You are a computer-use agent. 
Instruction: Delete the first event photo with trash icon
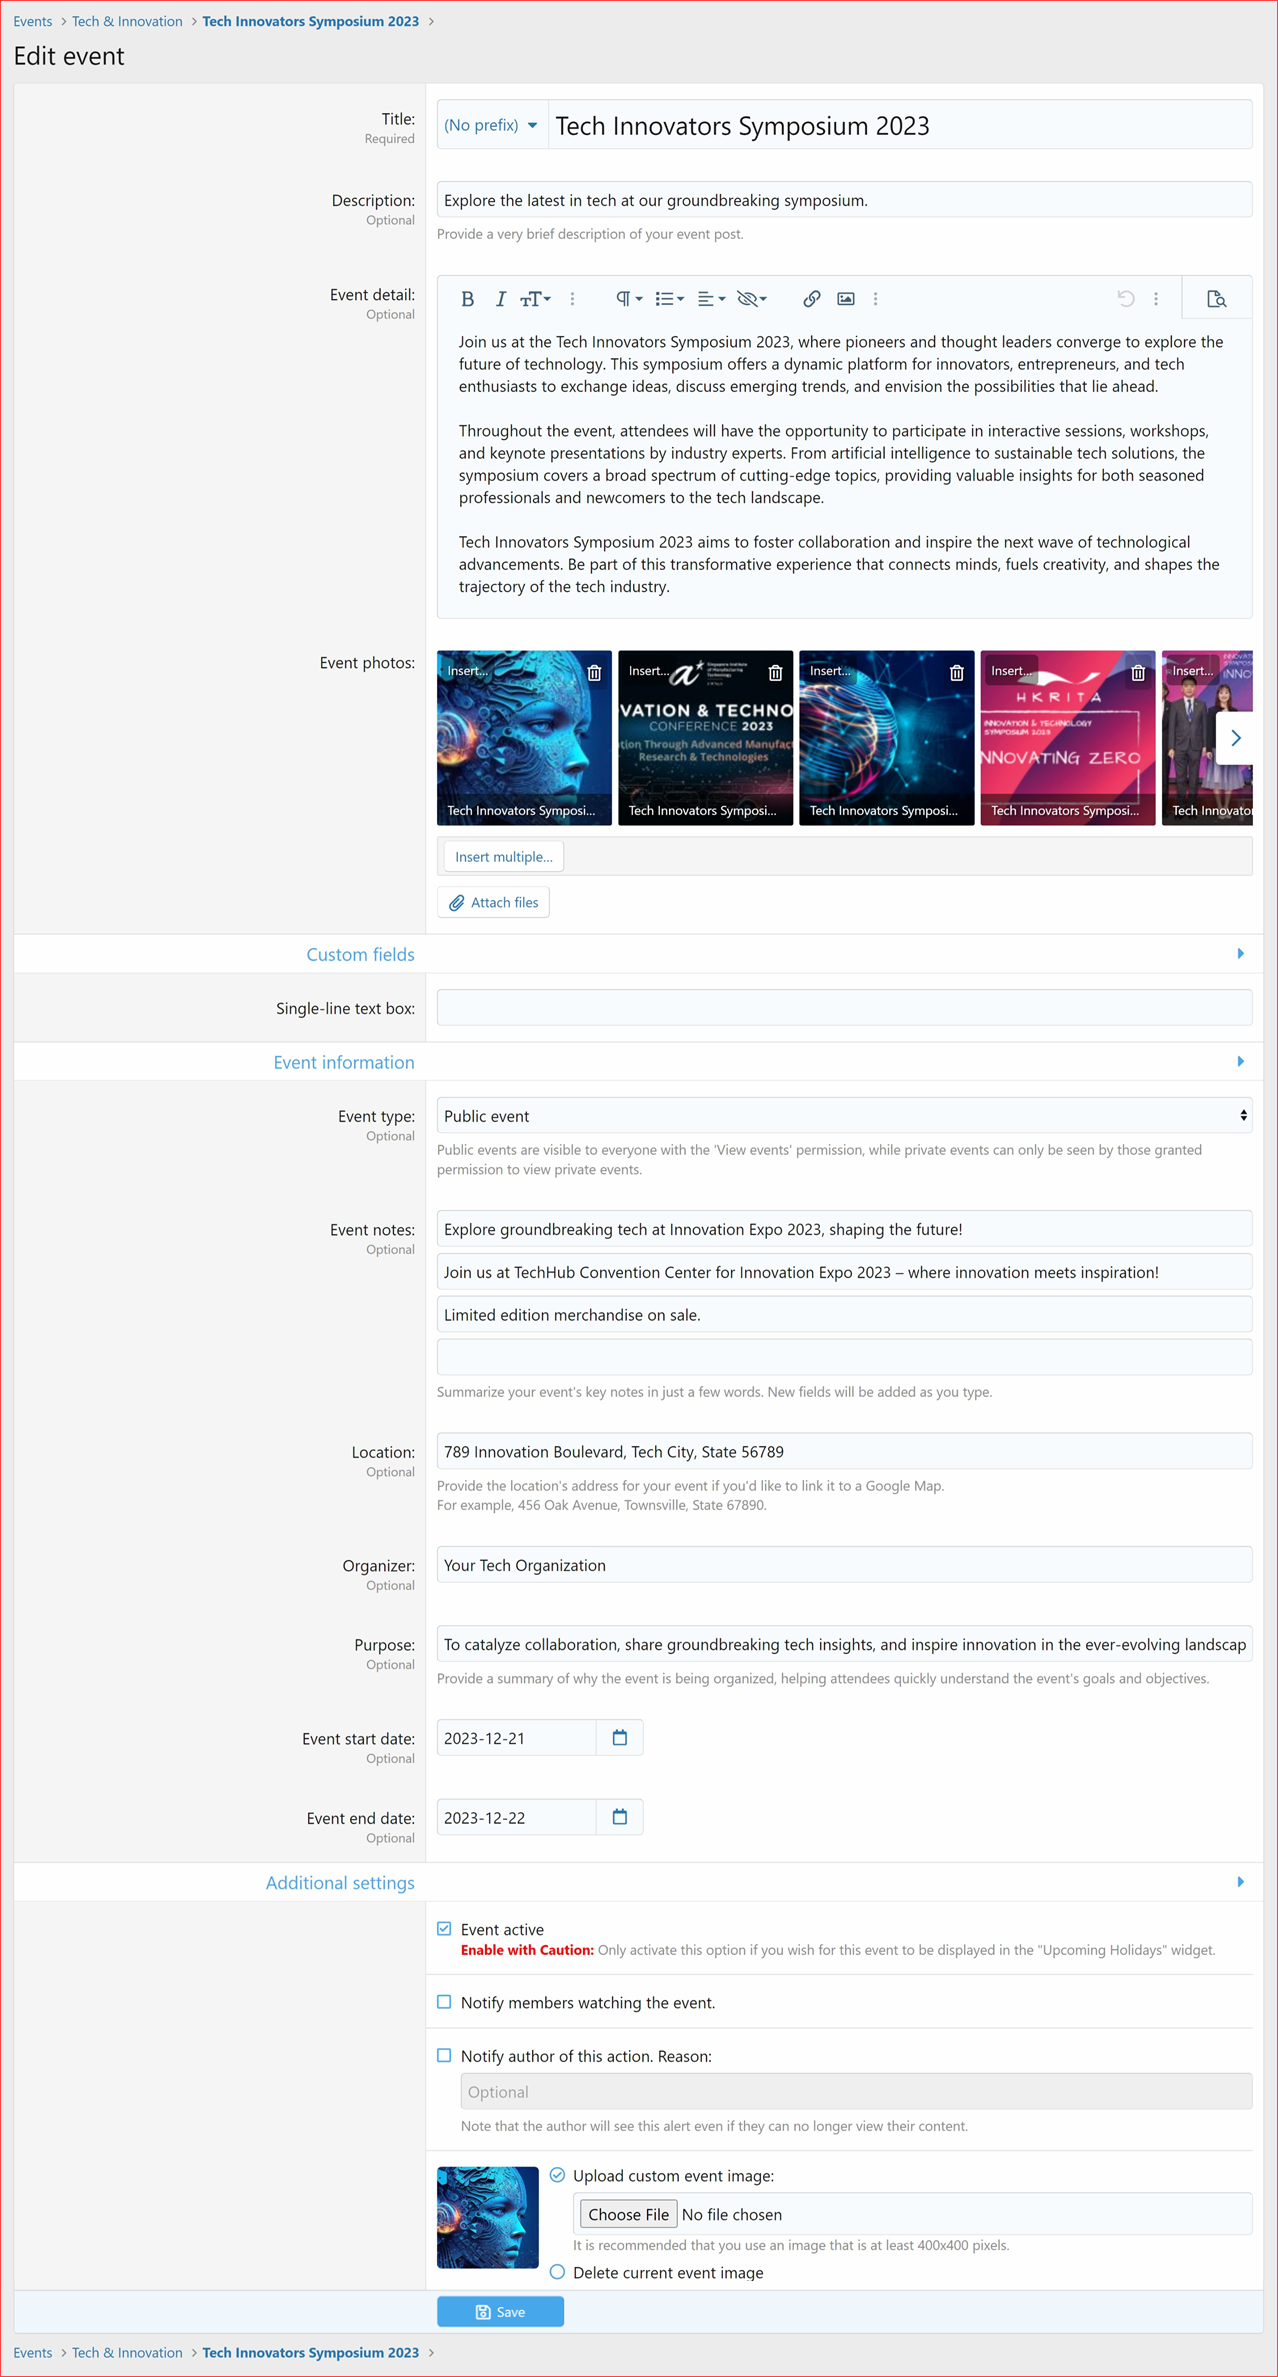click(x=594, y=673)
